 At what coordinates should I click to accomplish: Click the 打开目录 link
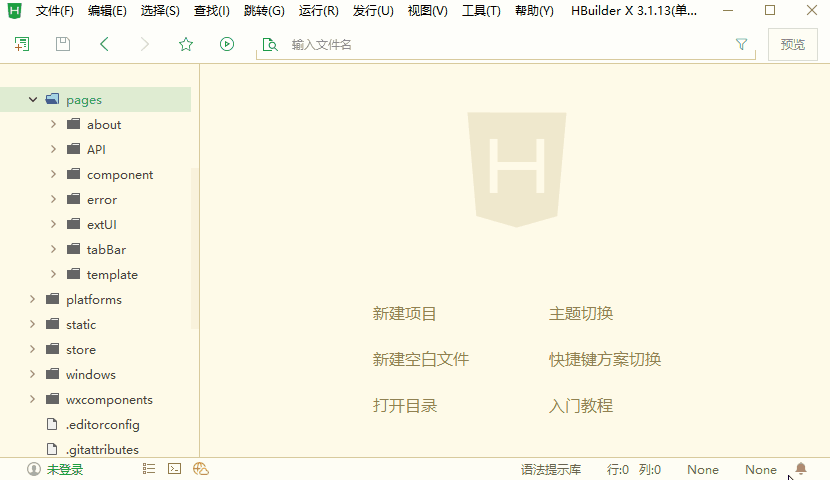pos(405,406)
